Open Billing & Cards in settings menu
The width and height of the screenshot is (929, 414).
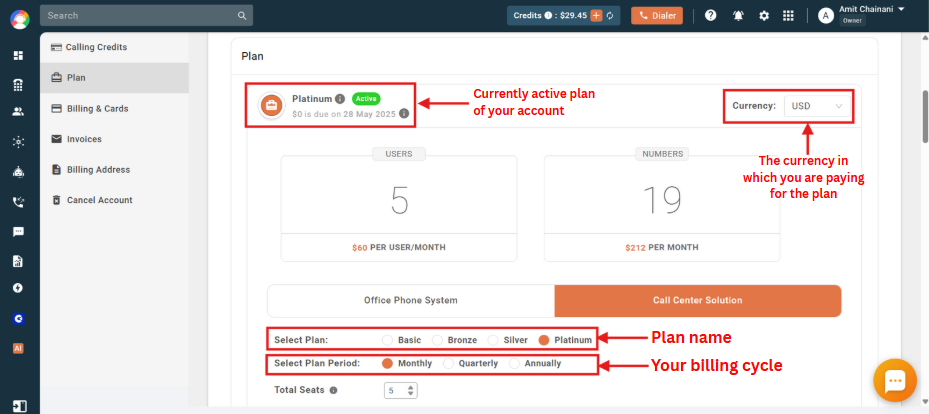point(114,108)
